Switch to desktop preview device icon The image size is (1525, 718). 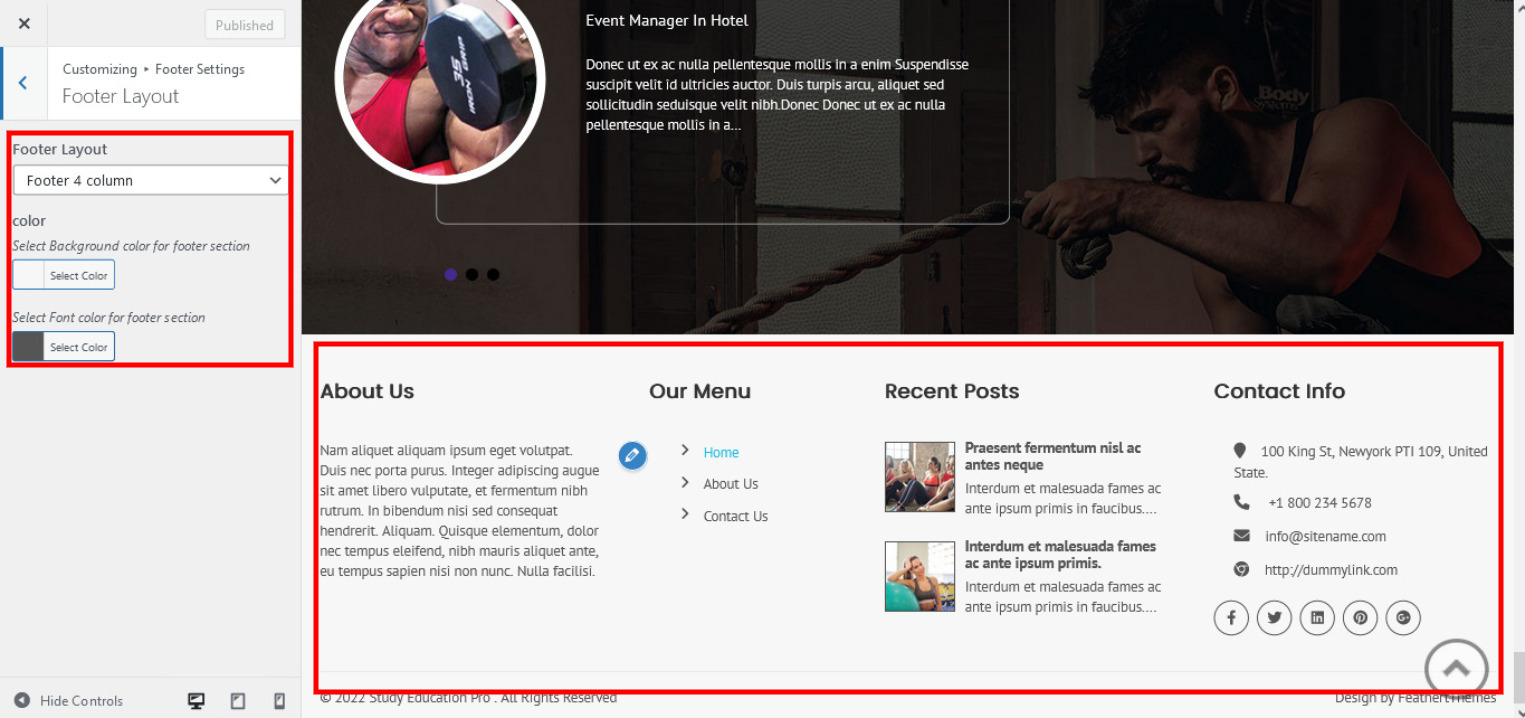click(197, 701)
